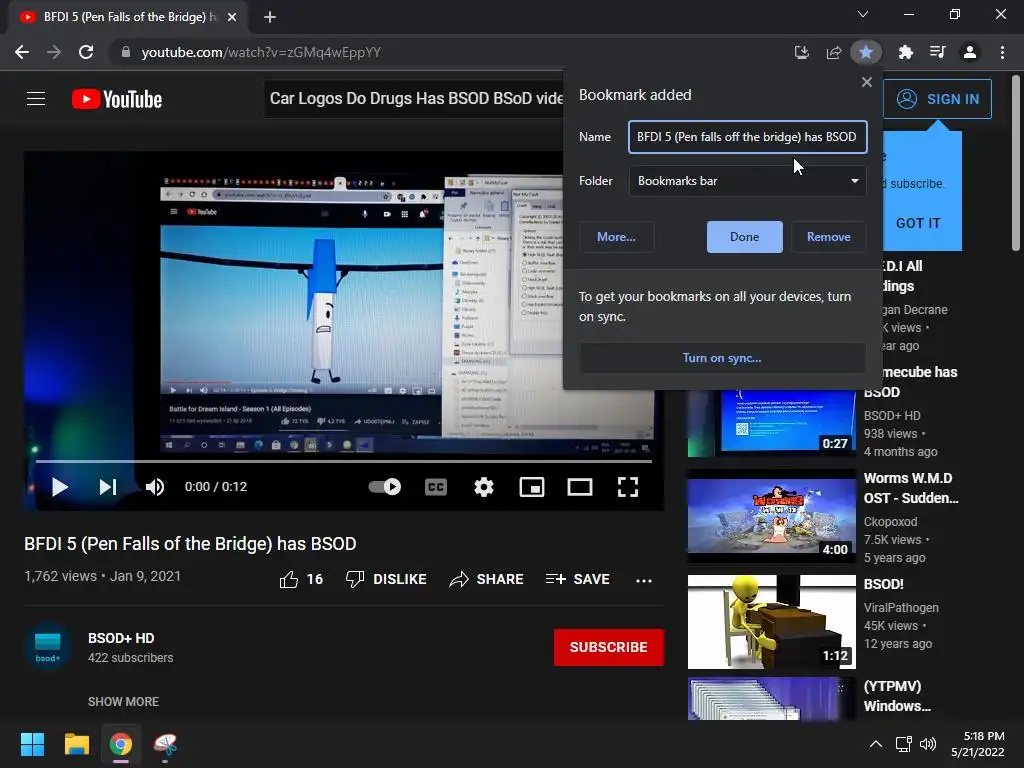Screen dimensions: 1024x768
Task: Click the YouTube search field
Action: 415,99
